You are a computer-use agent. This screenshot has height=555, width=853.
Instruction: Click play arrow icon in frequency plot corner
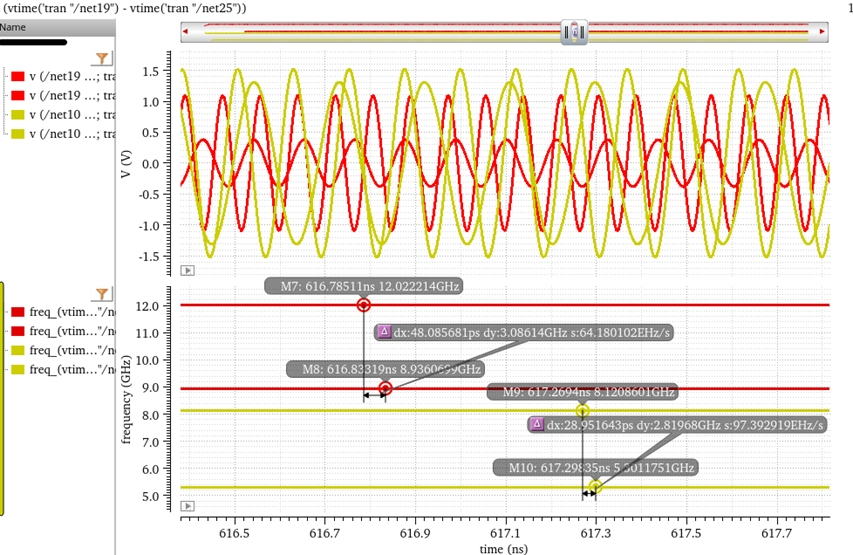(187, 504)
